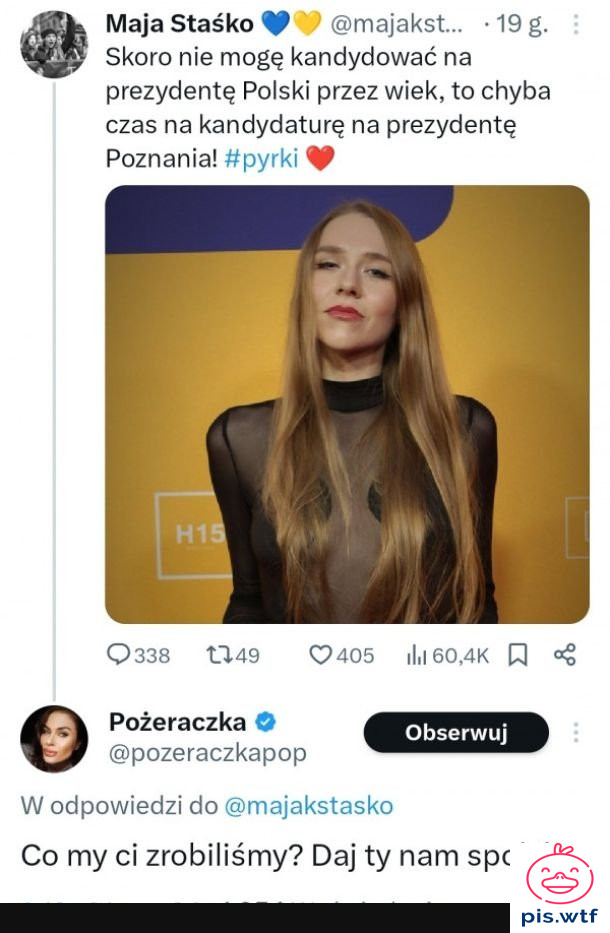Open the @majakstasko mention in the reply
This screenshot has width=610, height=933.
coord(309,805)
